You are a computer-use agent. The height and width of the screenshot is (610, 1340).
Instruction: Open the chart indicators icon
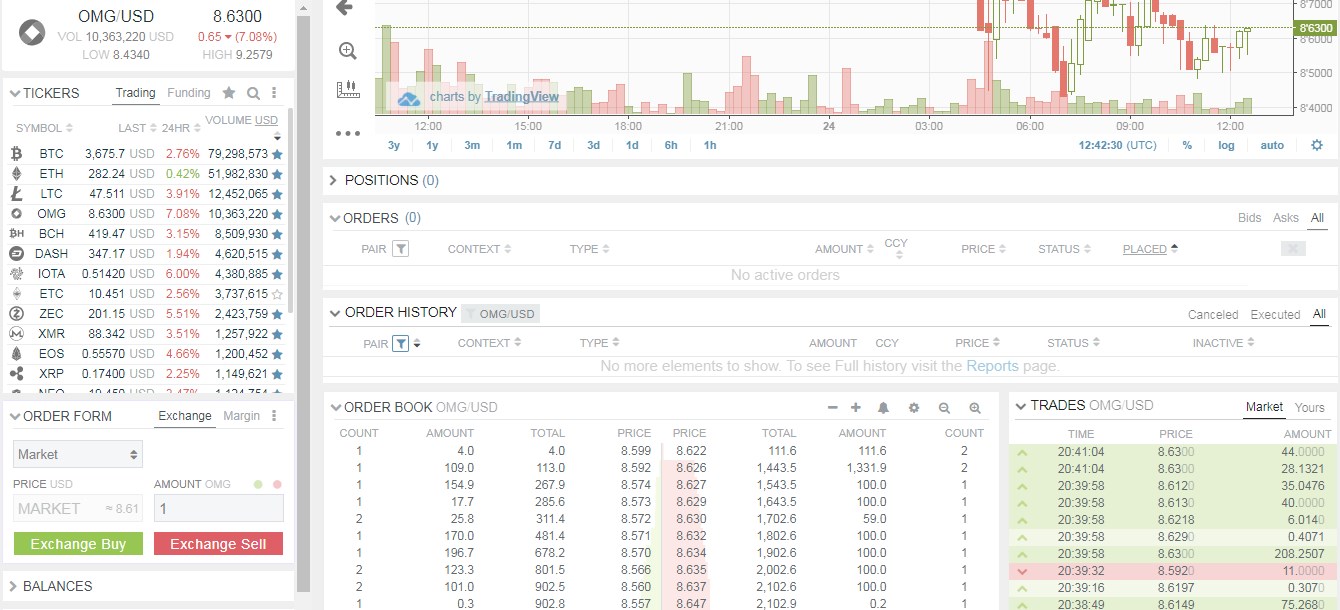348,88
